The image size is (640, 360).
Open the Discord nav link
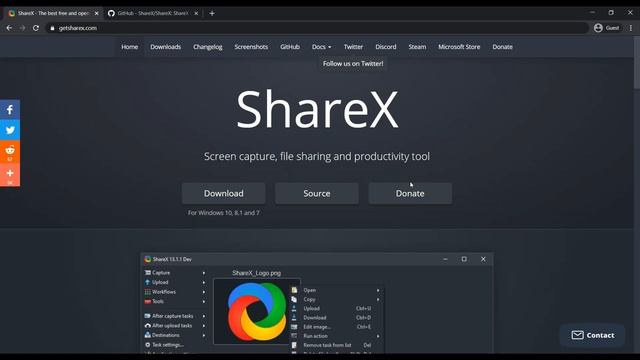pos(386,47)
